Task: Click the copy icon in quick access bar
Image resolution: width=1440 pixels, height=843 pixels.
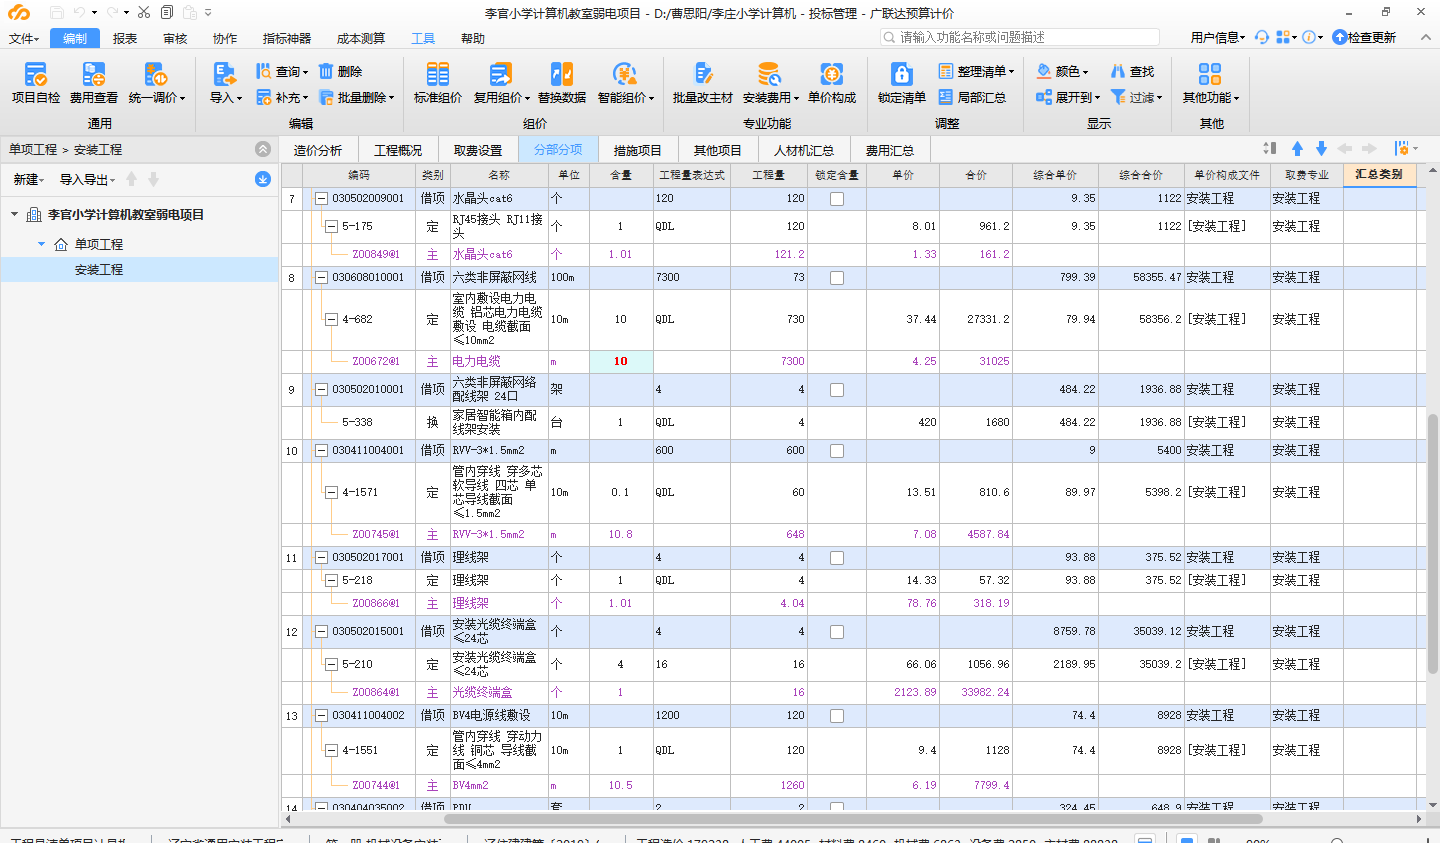Action: point(167,12)
